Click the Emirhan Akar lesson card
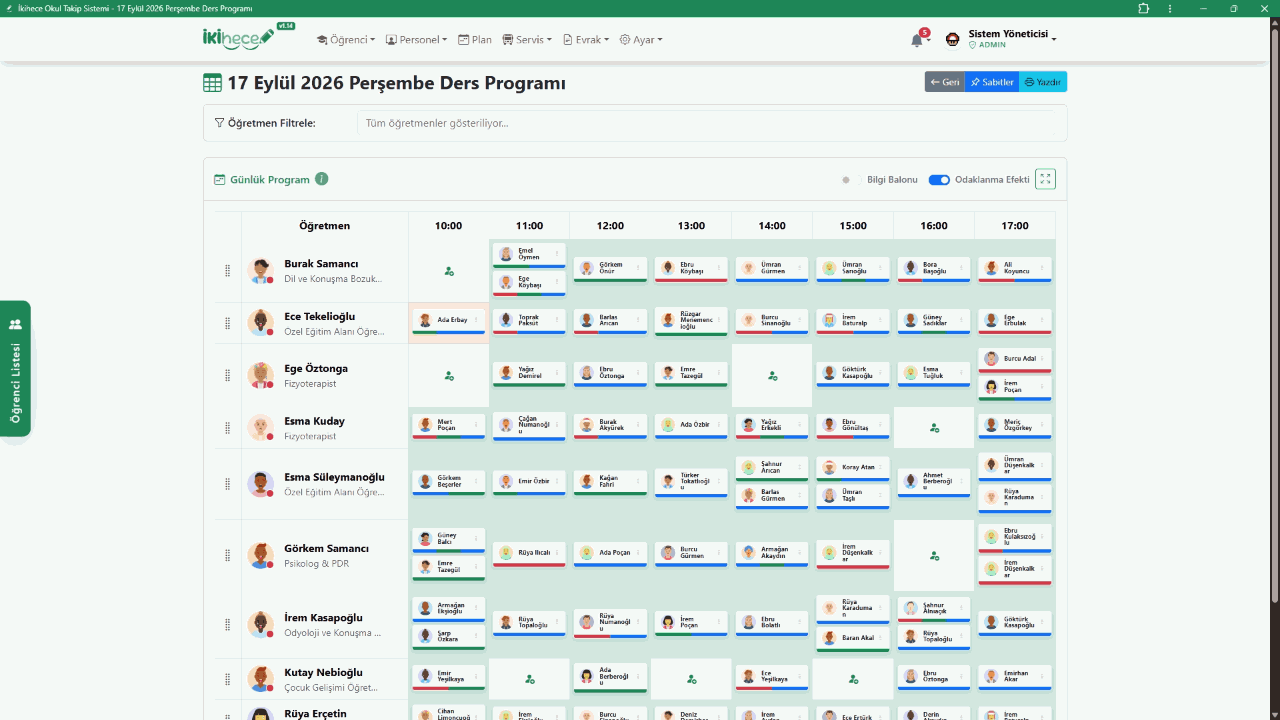The height and width of the screenshot is (720, 1280). pos(1014,677)
